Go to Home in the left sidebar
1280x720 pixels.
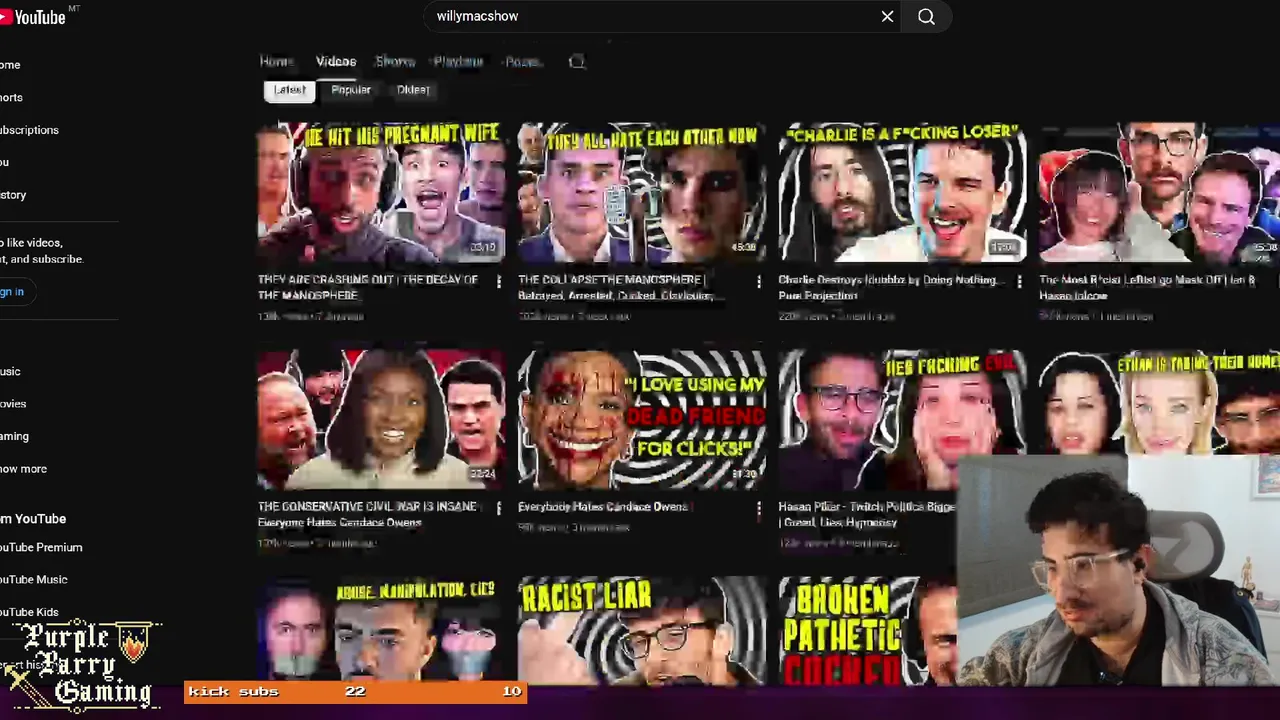[x=10, y=65]
